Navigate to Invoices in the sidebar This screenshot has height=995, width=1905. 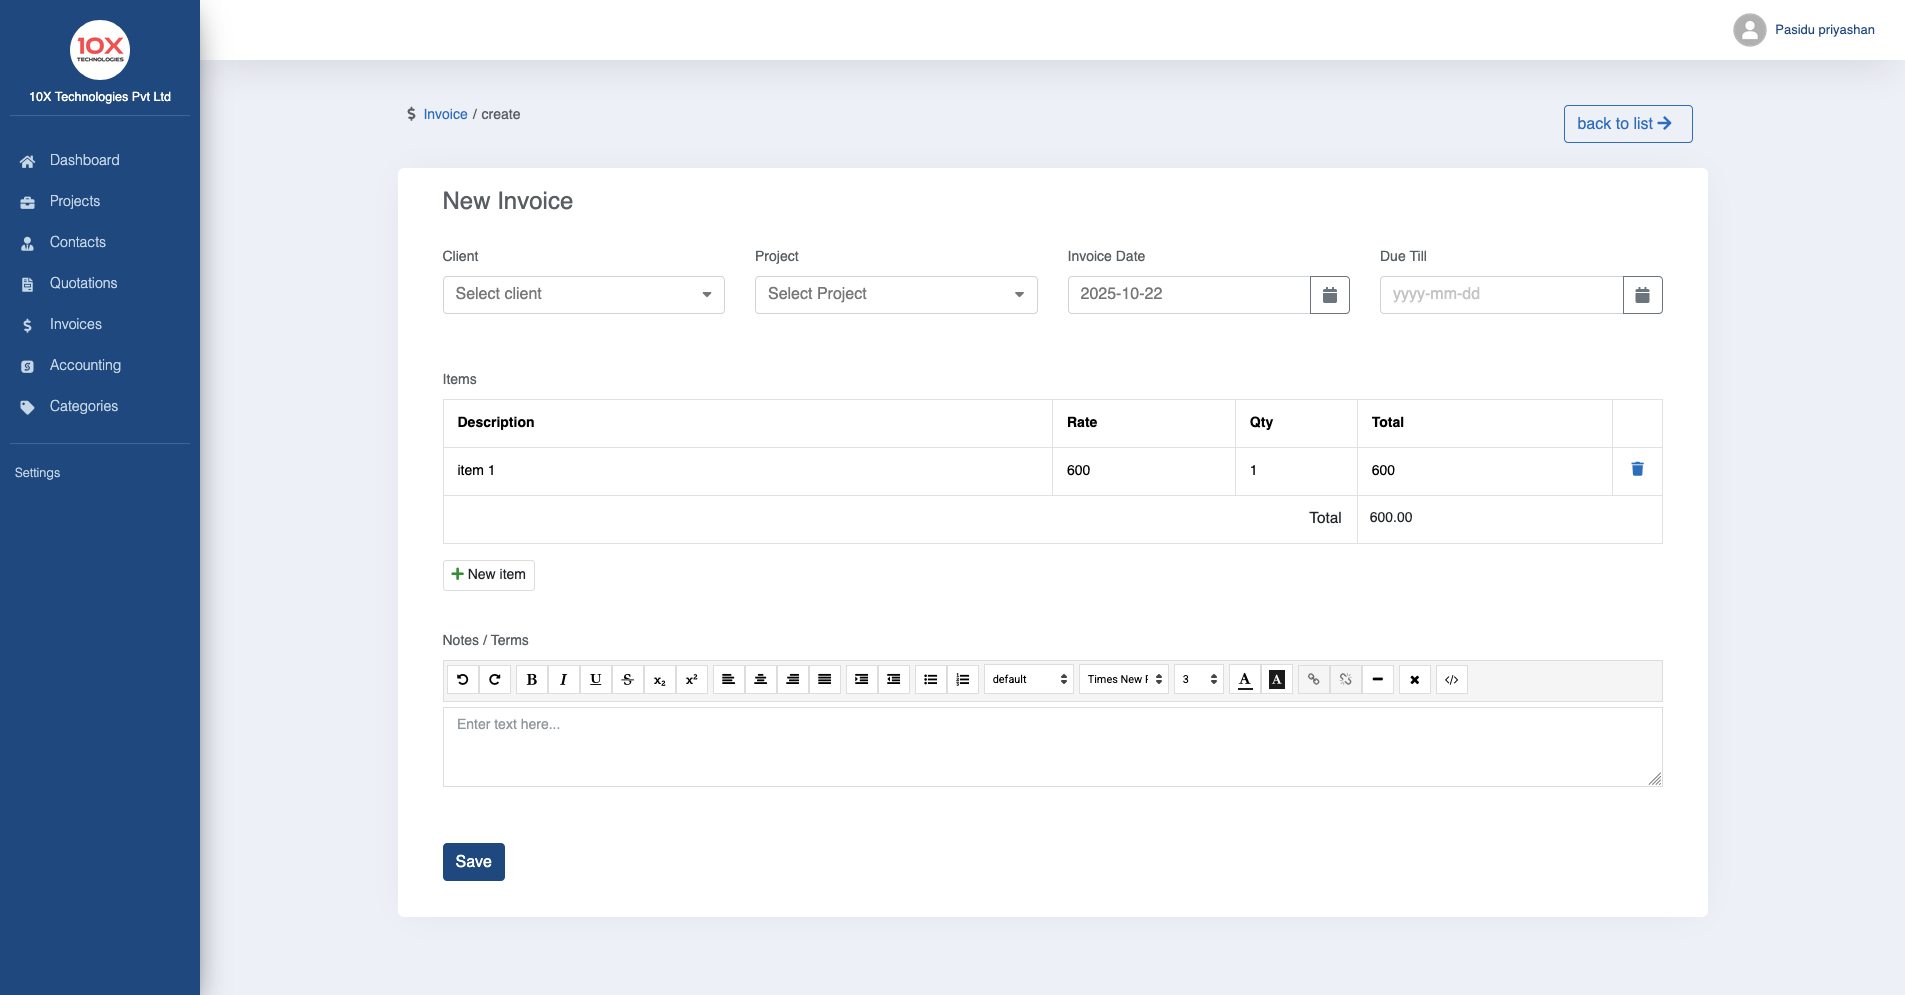click(75, 324)
